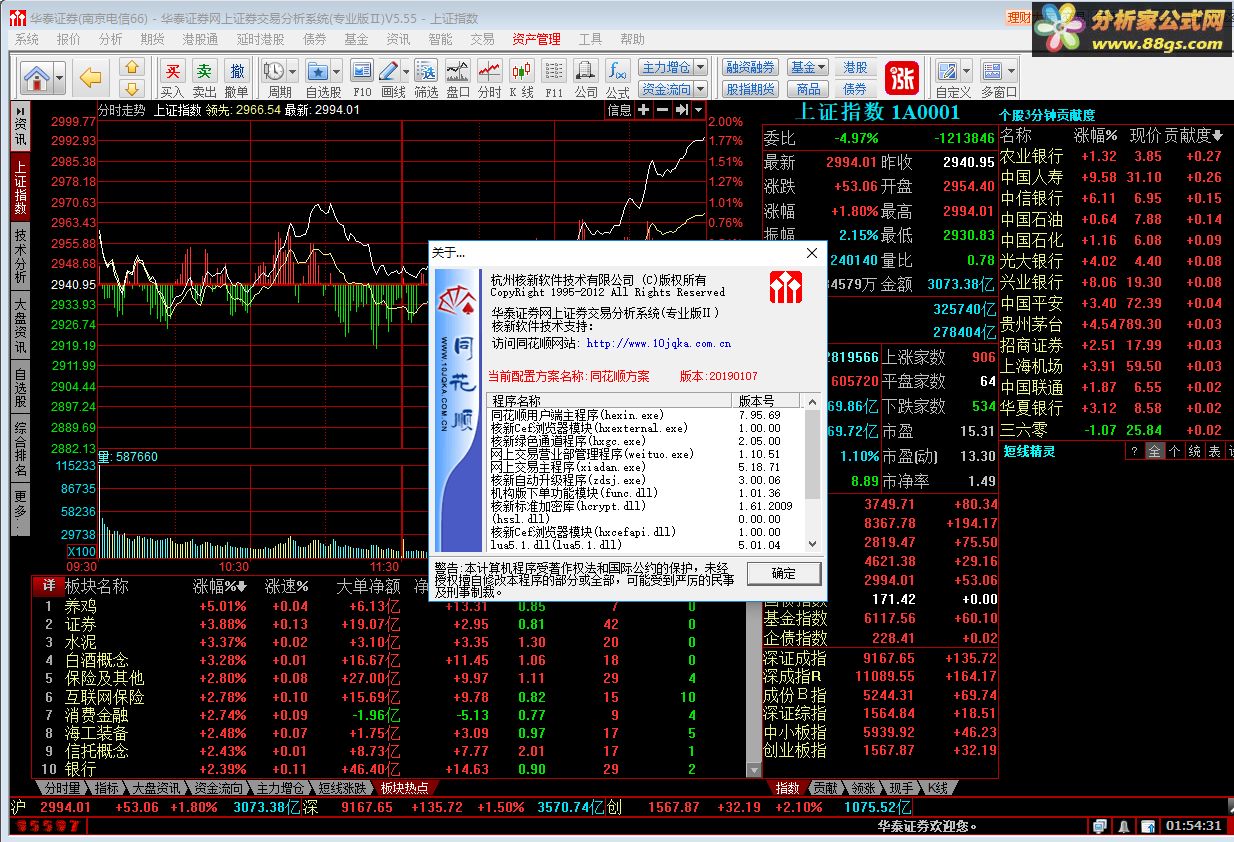Go back with the yellow left arrow
This screenshot has width=1234, height=842.
pyautogui.click(x=91, y=76)
